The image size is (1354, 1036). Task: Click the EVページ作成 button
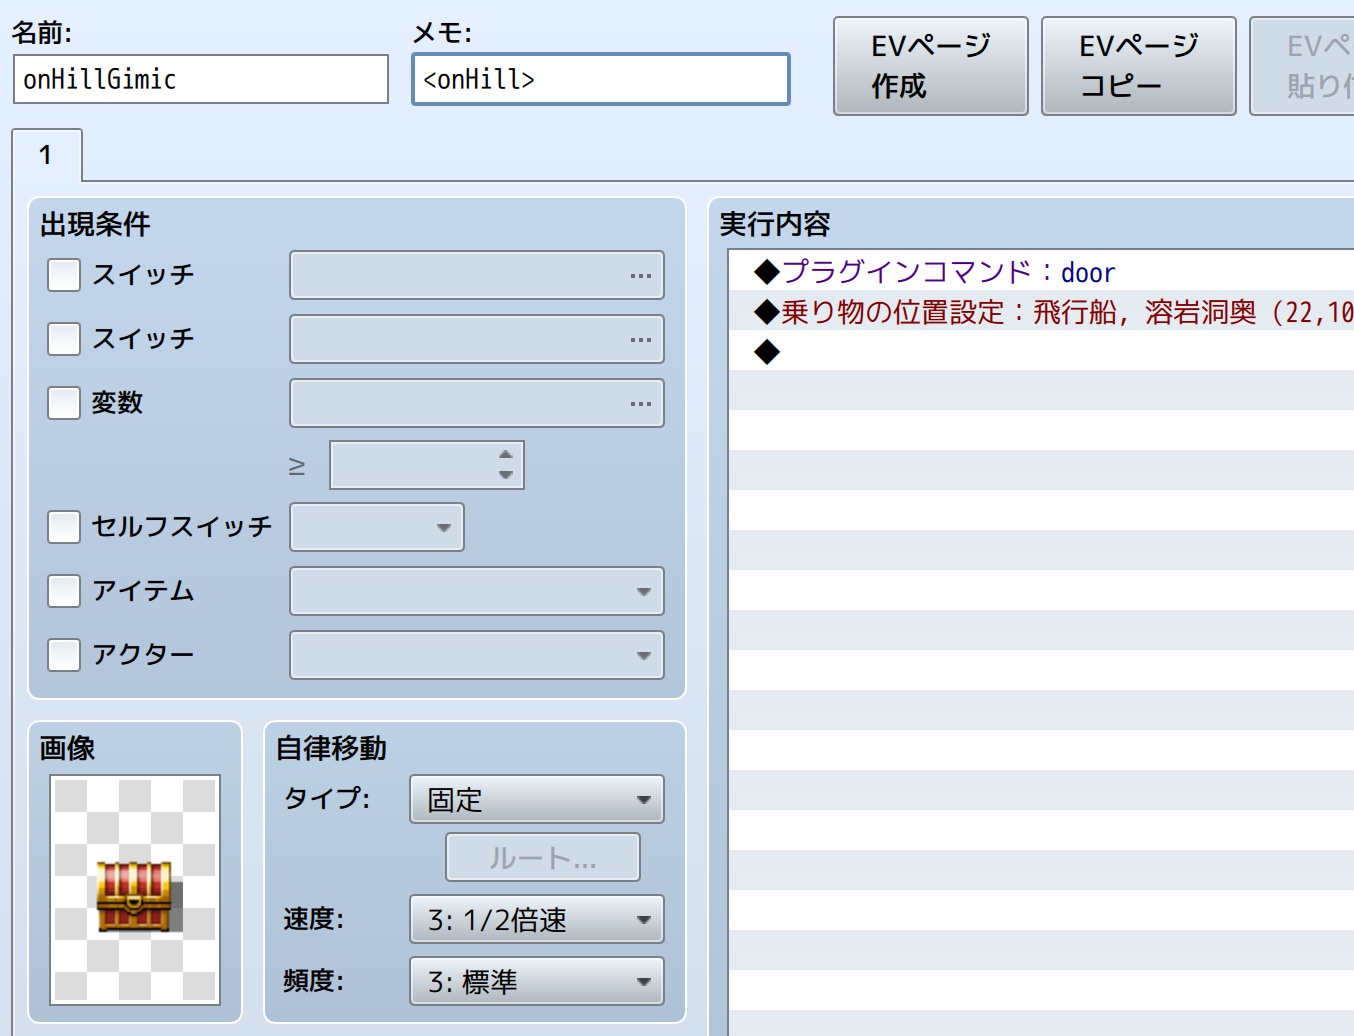[930, 66]
